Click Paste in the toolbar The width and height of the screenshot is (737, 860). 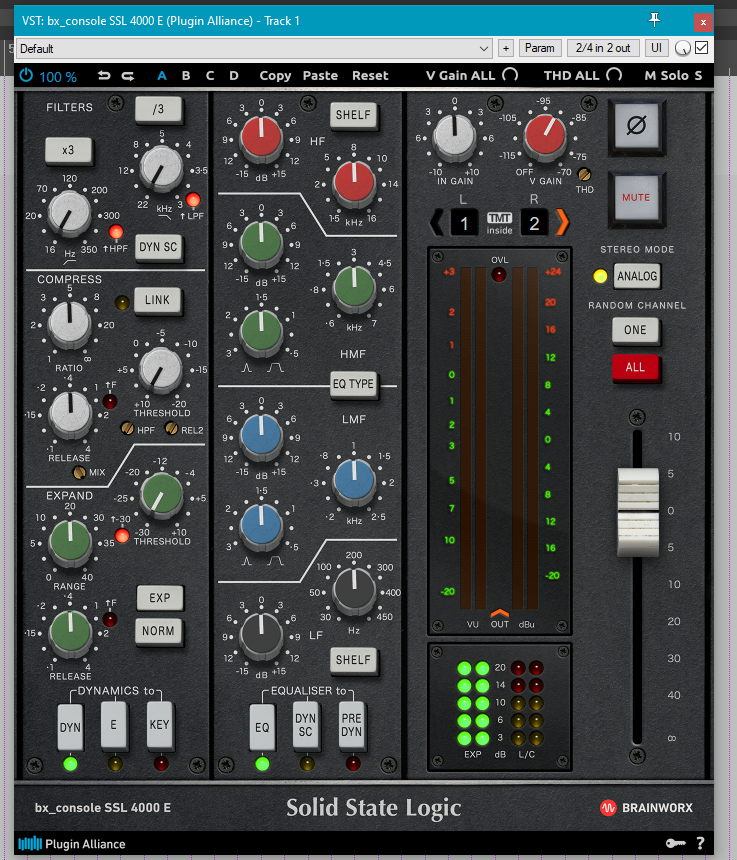(x=320, y=76)
